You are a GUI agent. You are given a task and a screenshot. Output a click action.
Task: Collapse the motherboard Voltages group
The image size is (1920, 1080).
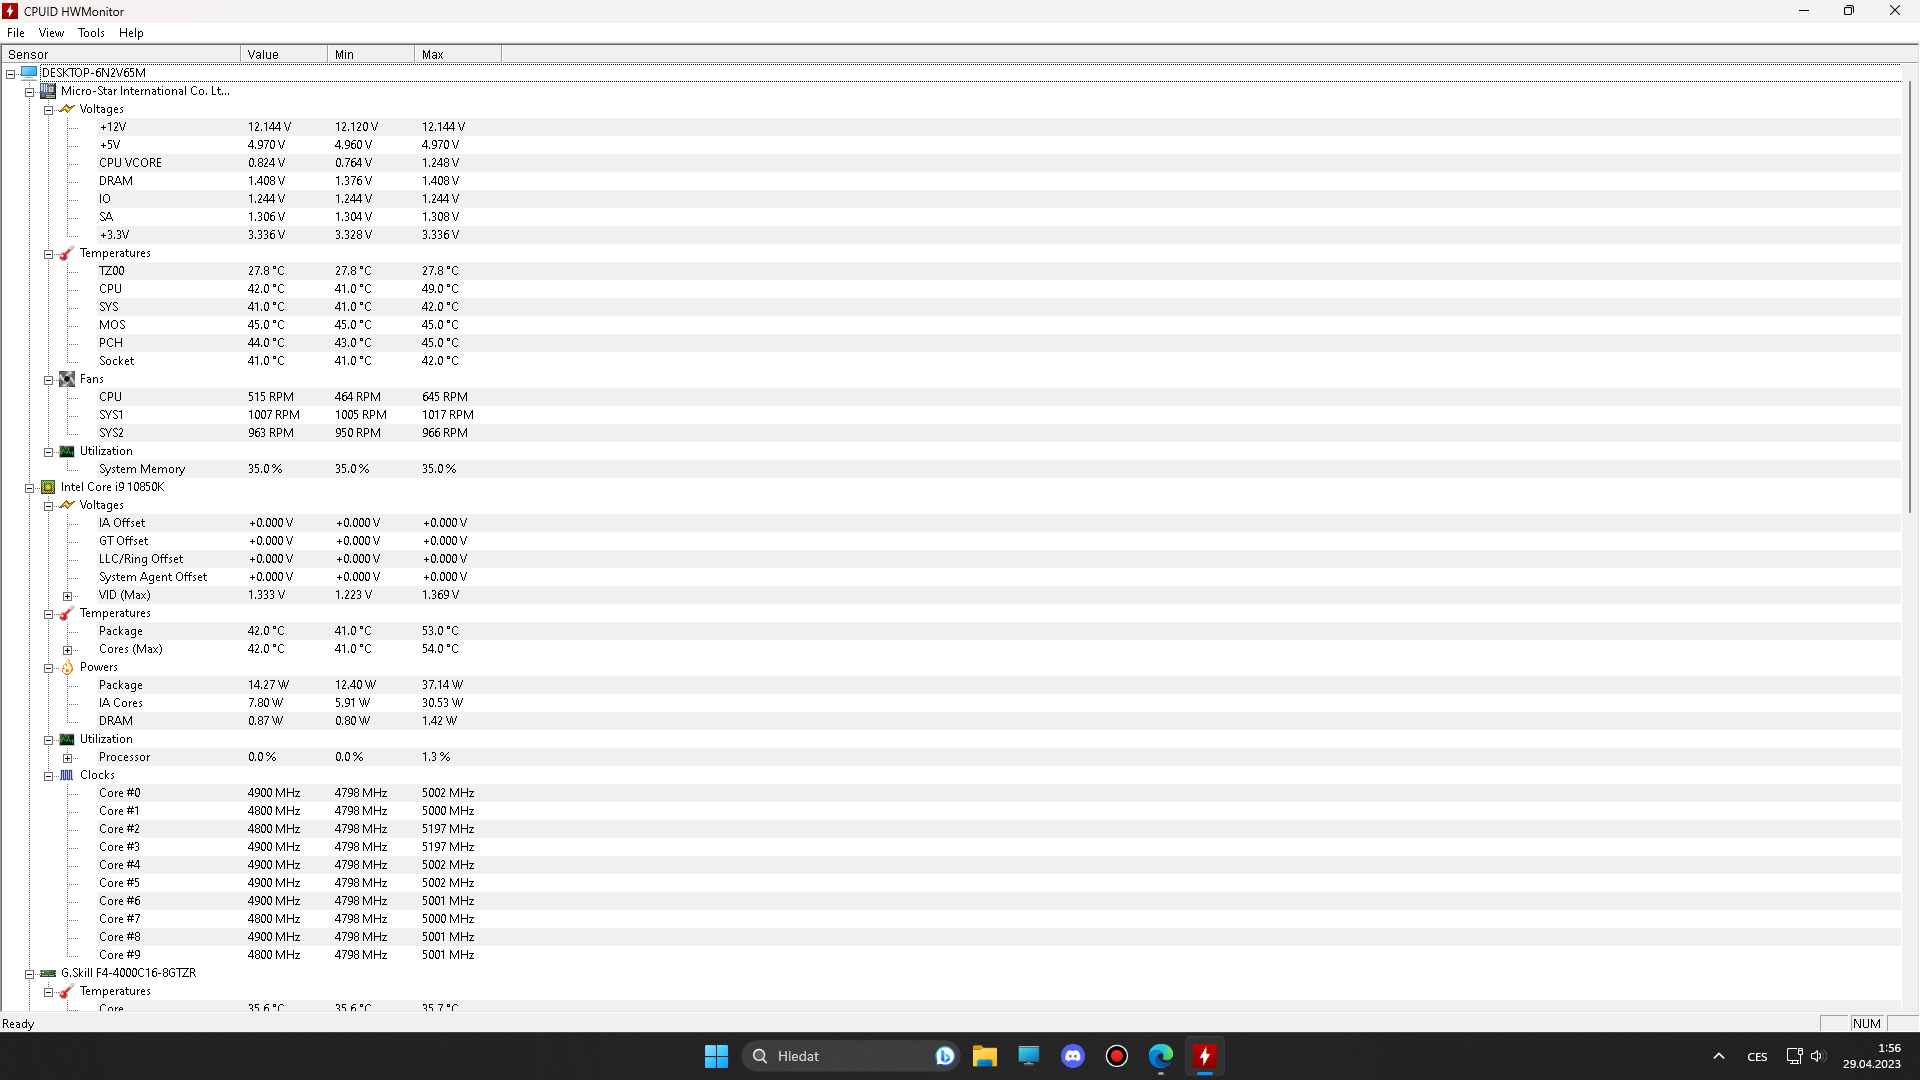pyautogui.click(x=48, y=110)
